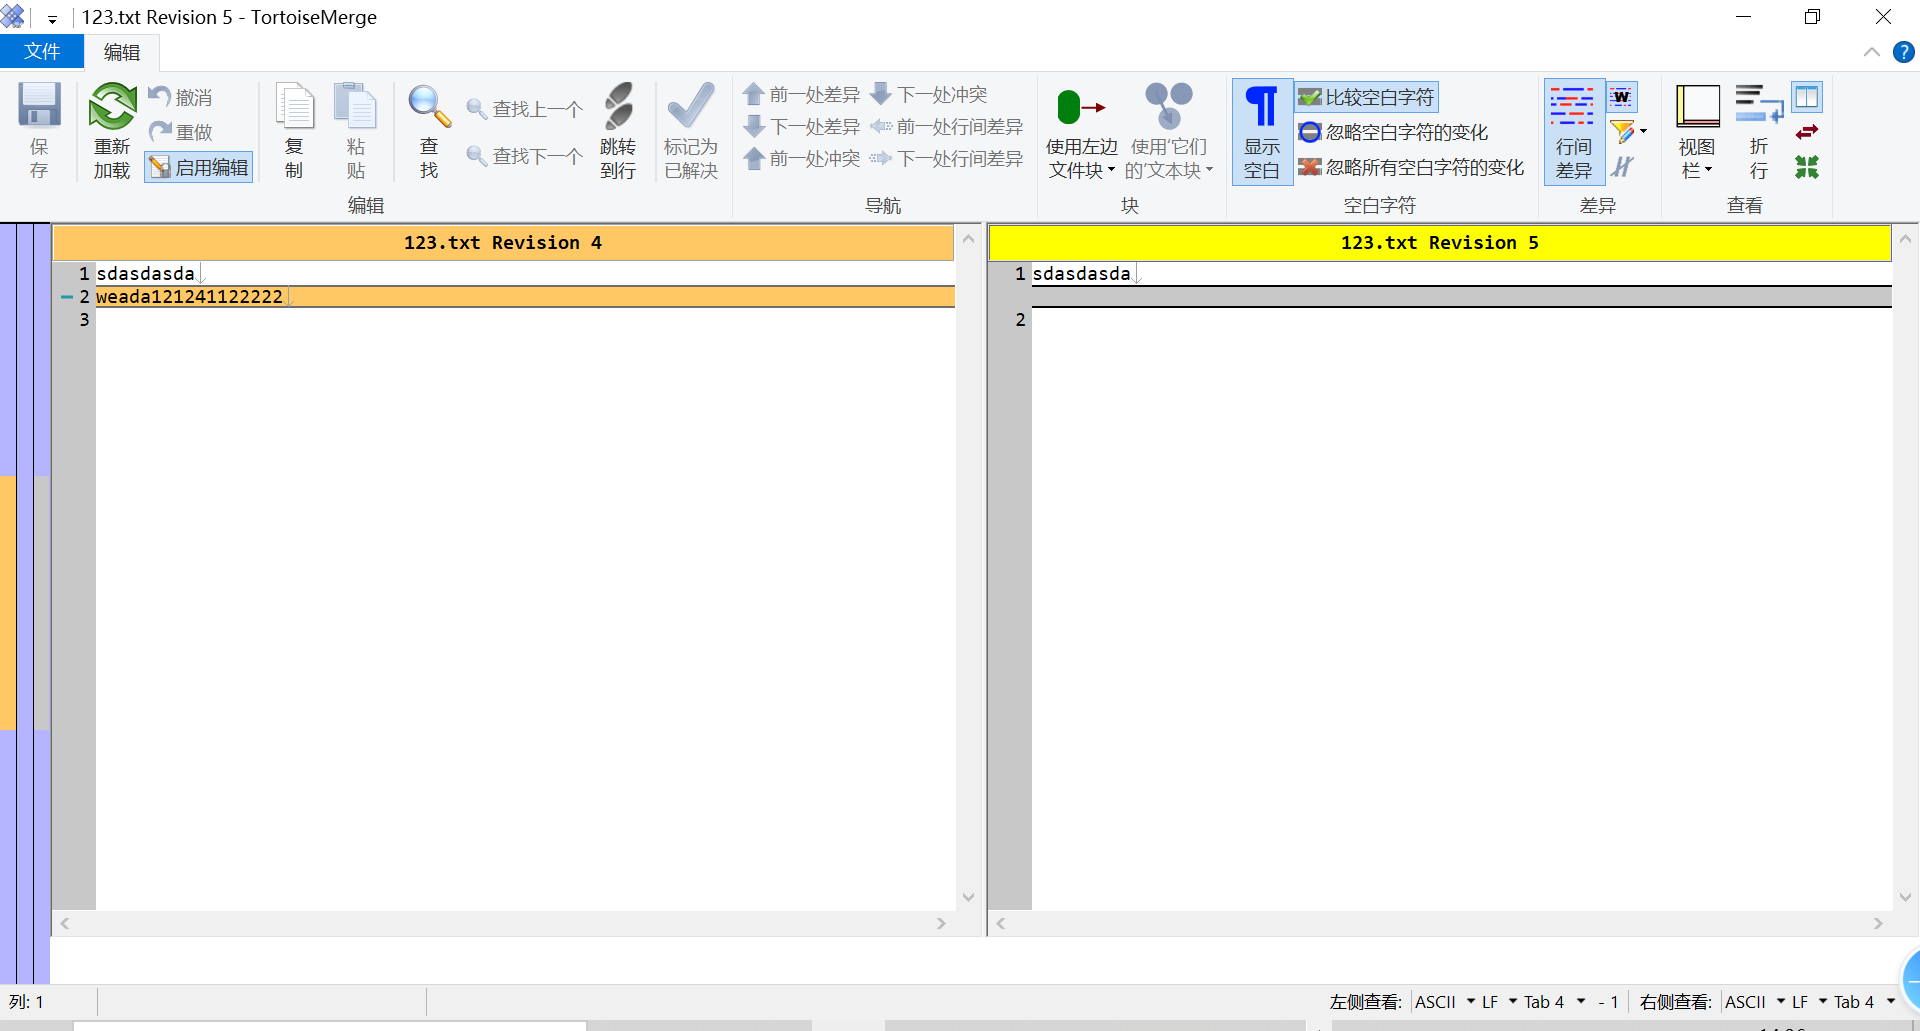Go to next conflict (下一处冲突)

coord(929,95)
